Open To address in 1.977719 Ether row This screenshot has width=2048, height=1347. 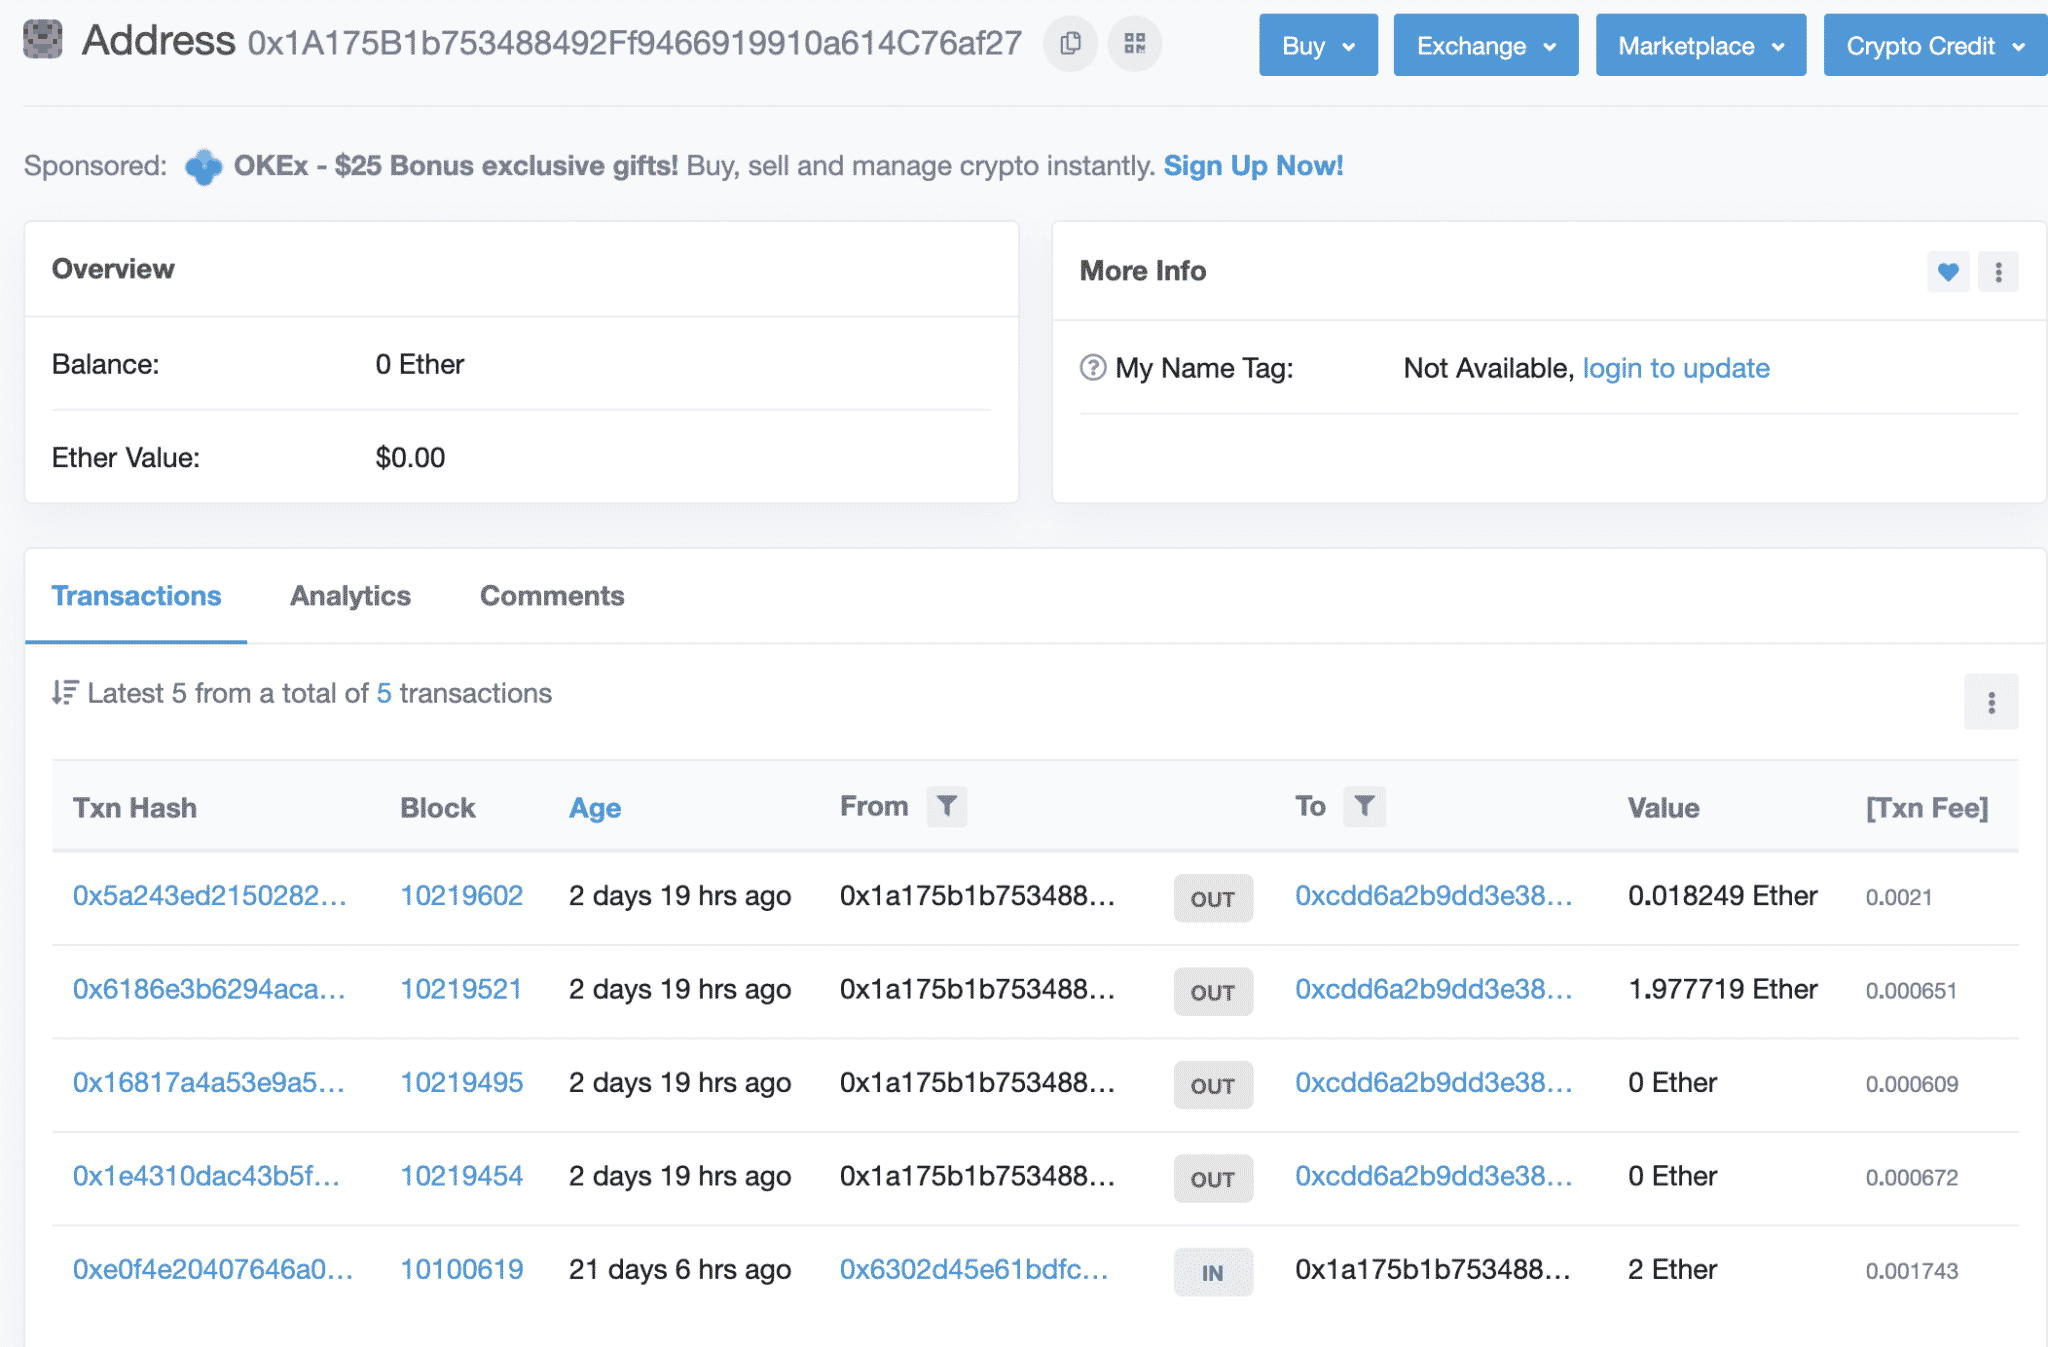click(x=1434, y=989)
